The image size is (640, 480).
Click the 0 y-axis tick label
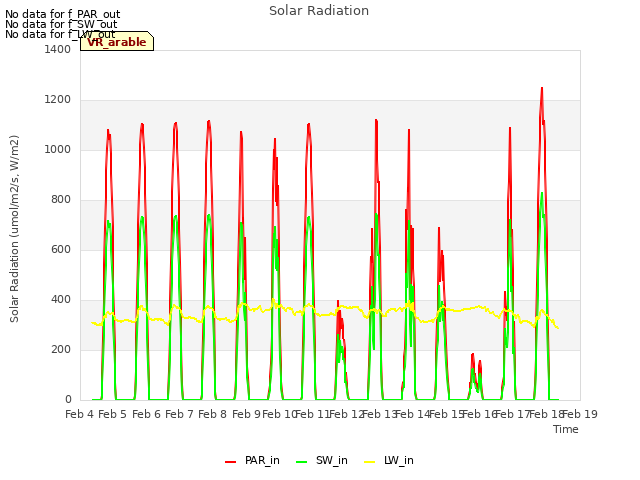(x=68, y=400)
